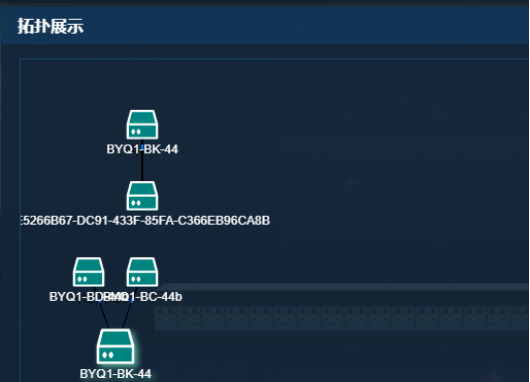
Task: Click the blue marker below BYQ1-BC-44b node
Action: (x=131, y=300)
